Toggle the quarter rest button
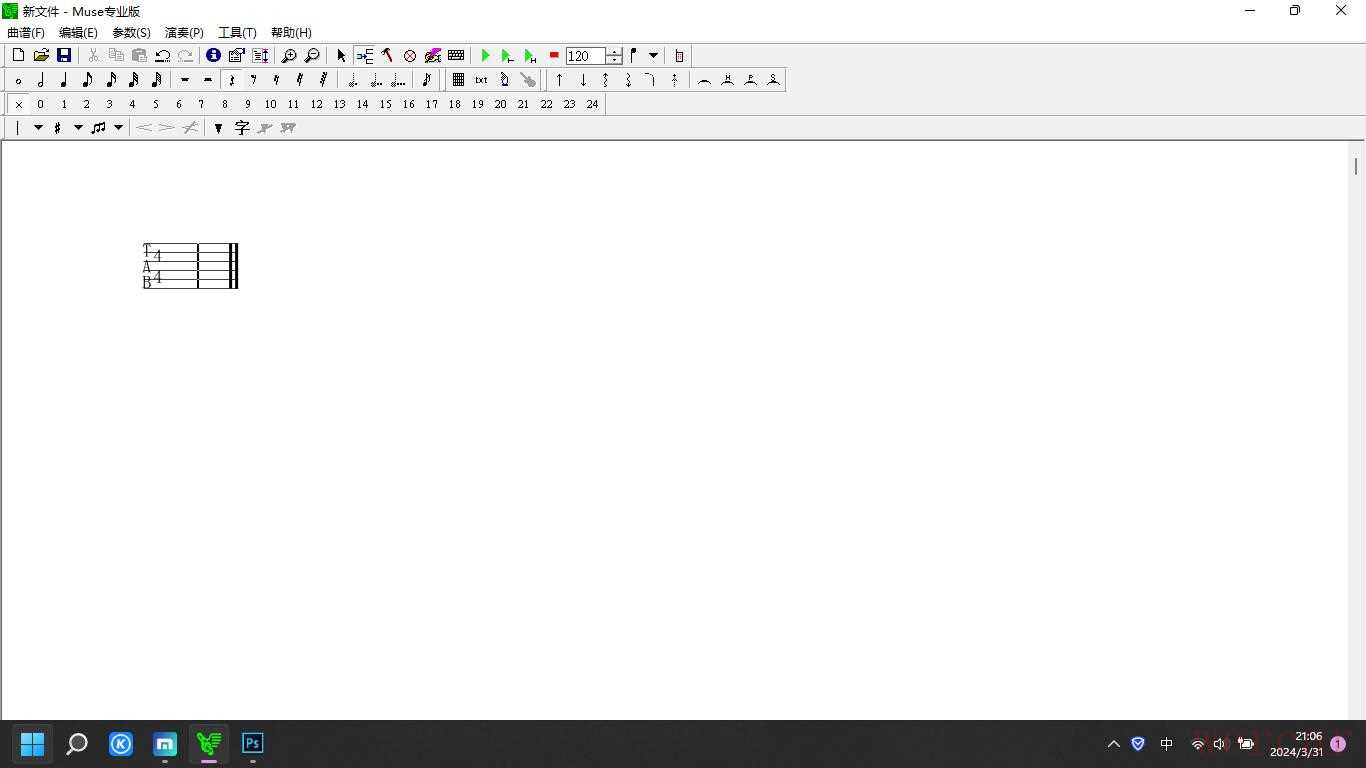This screenshot has width=1366, height=768. point(231,80)
